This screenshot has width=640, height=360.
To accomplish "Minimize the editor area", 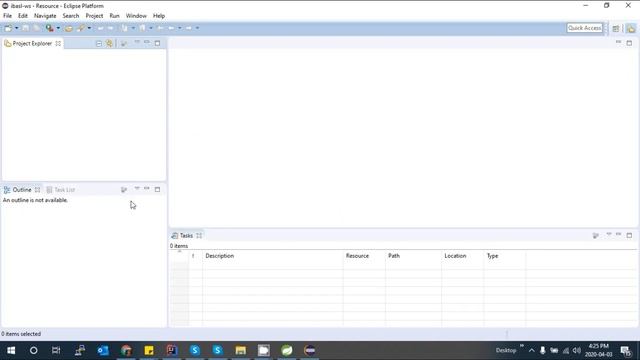I will click(x=618, y=42).
